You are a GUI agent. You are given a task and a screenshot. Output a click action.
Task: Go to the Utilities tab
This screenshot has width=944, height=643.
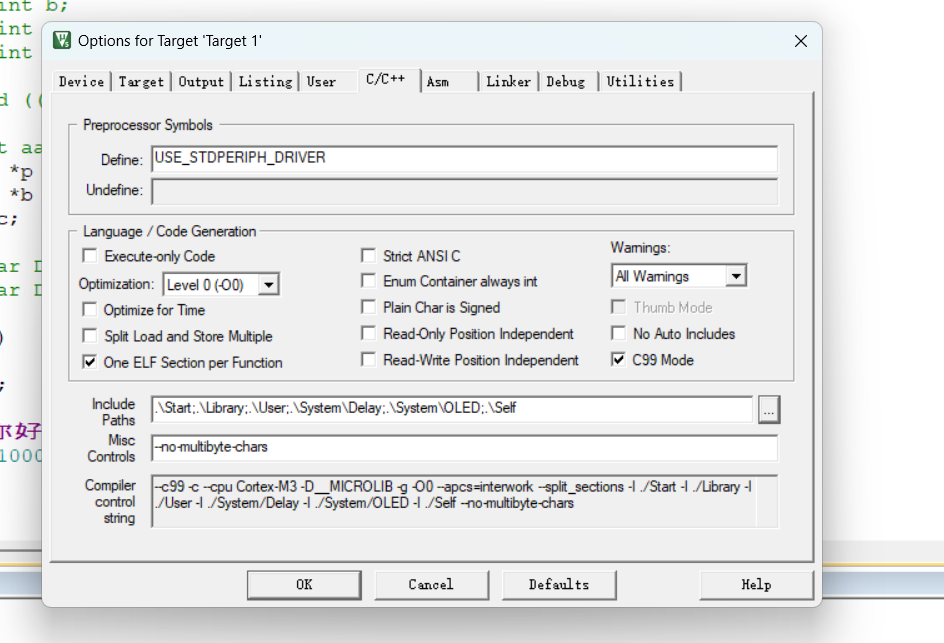click(640, 82)
